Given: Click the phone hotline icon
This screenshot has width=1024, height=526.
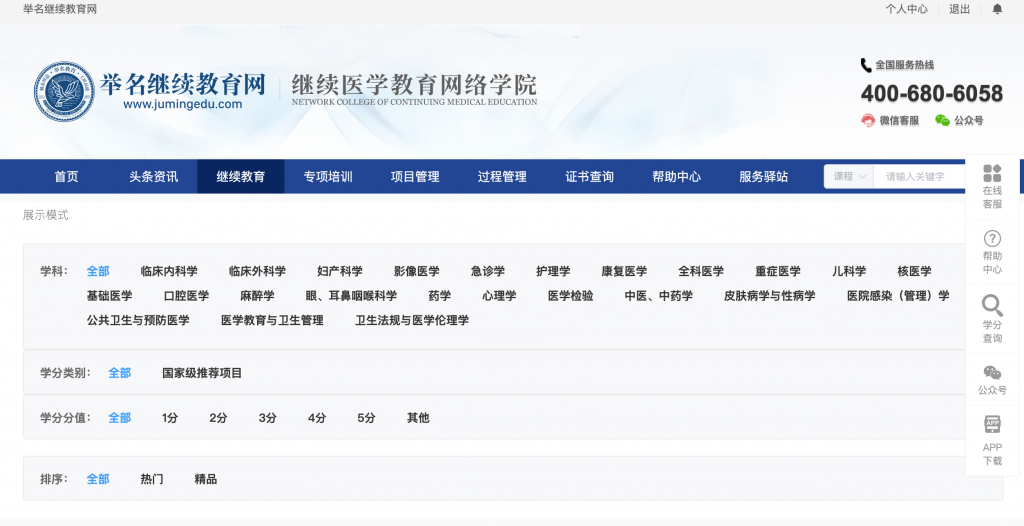Looking at the screenshot, I should pos(866,65).
